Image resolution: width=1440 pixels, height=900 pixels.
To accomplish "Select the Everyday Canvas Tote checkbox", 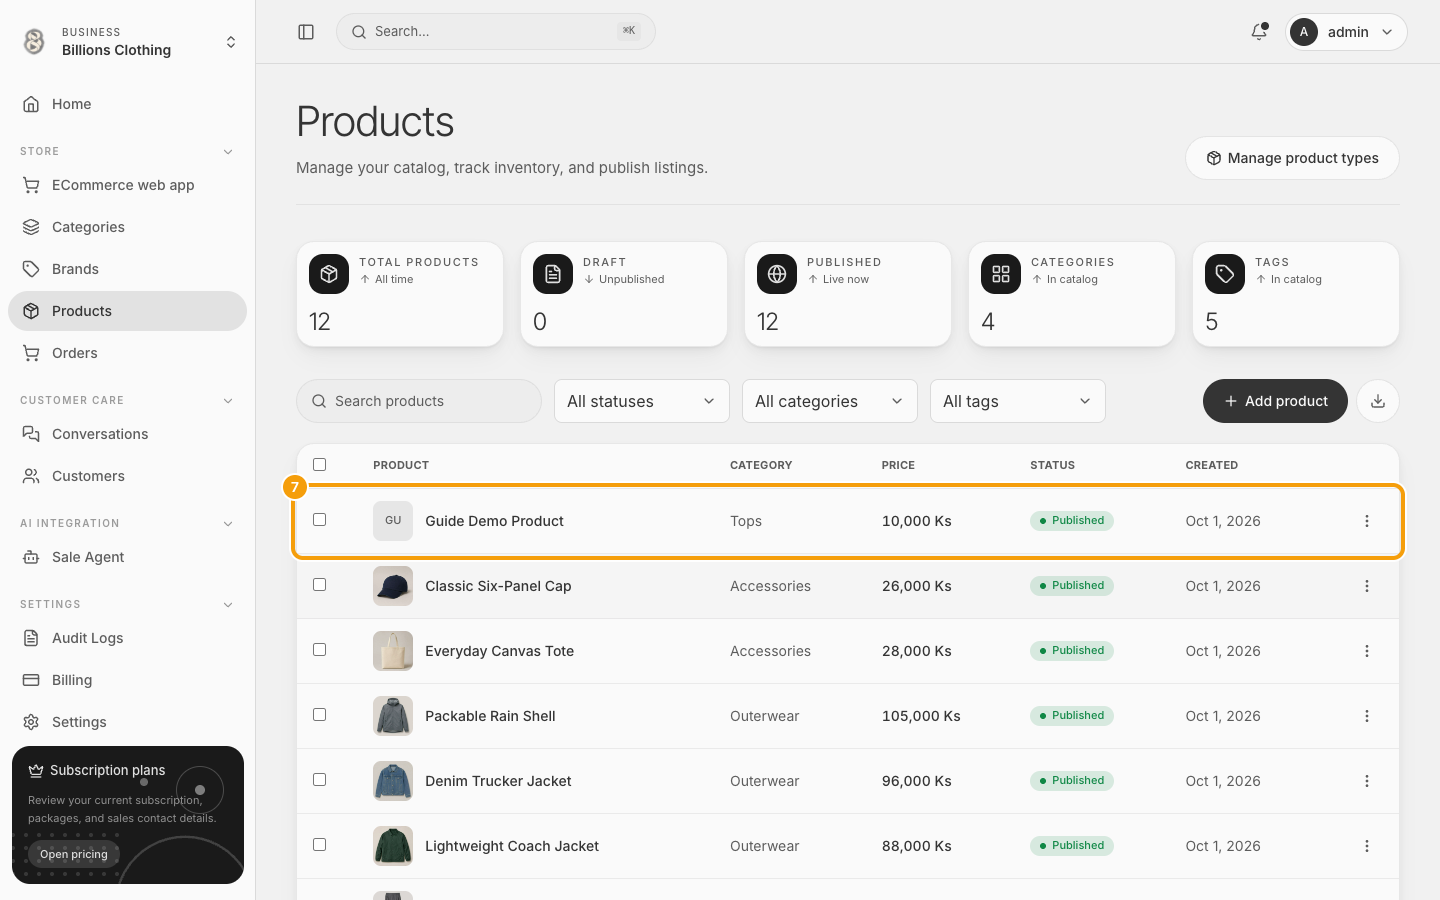I will 320,650.
